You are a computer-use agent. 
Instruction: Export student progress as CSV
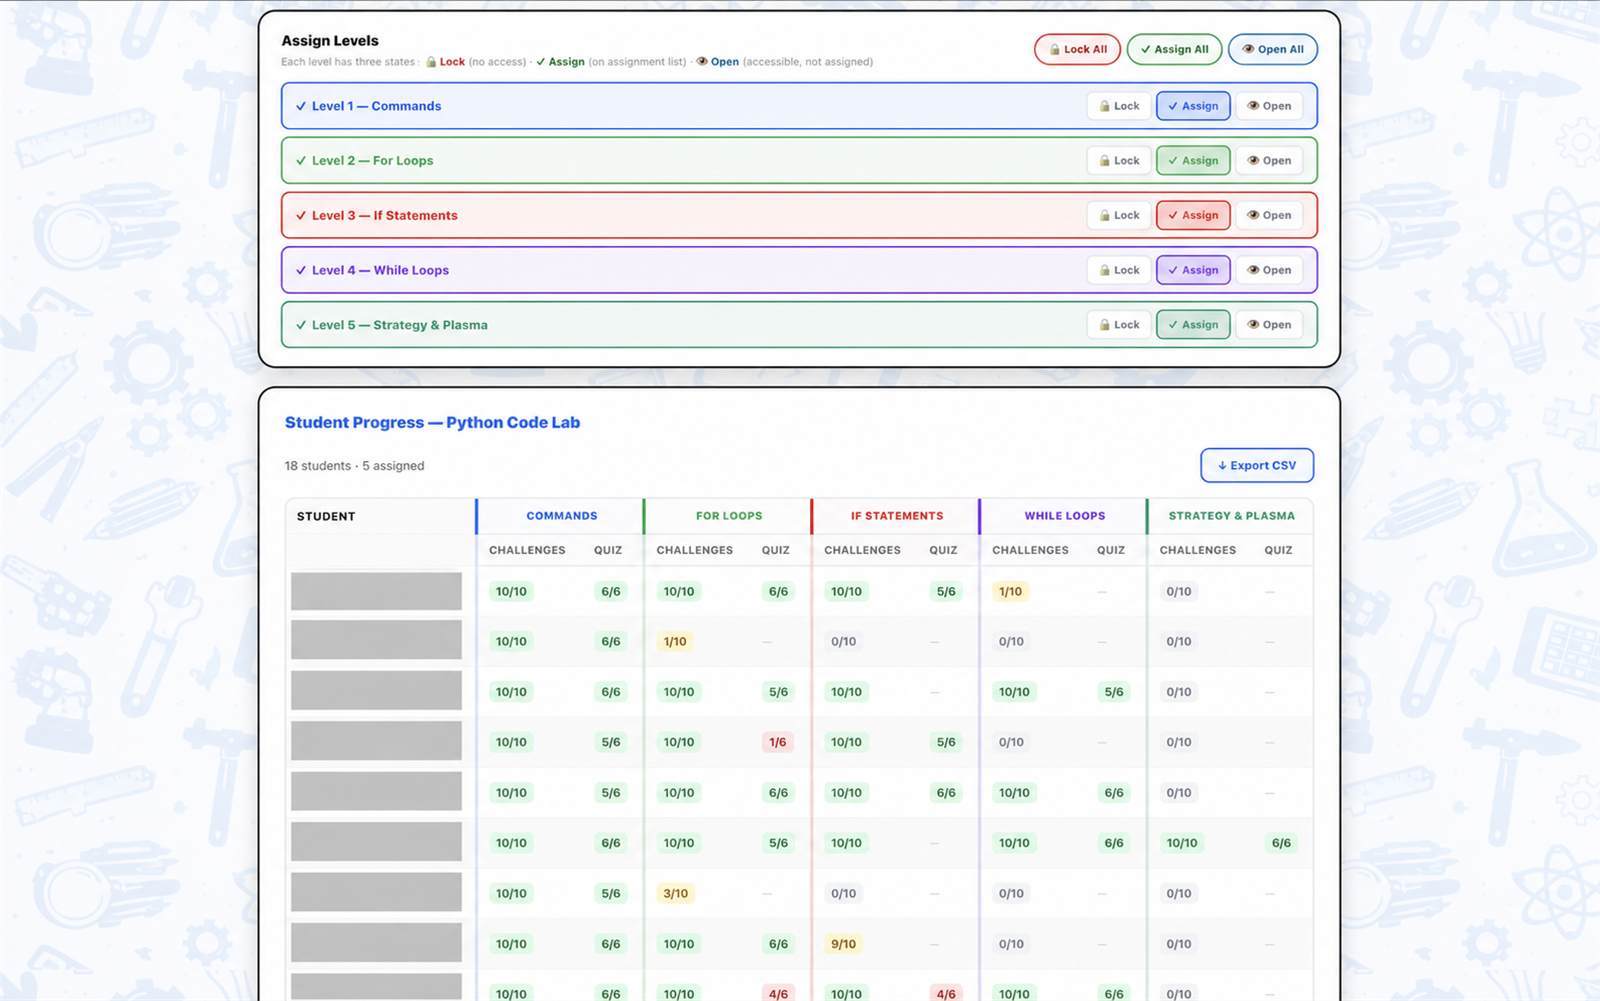[x=1257, y=465]
